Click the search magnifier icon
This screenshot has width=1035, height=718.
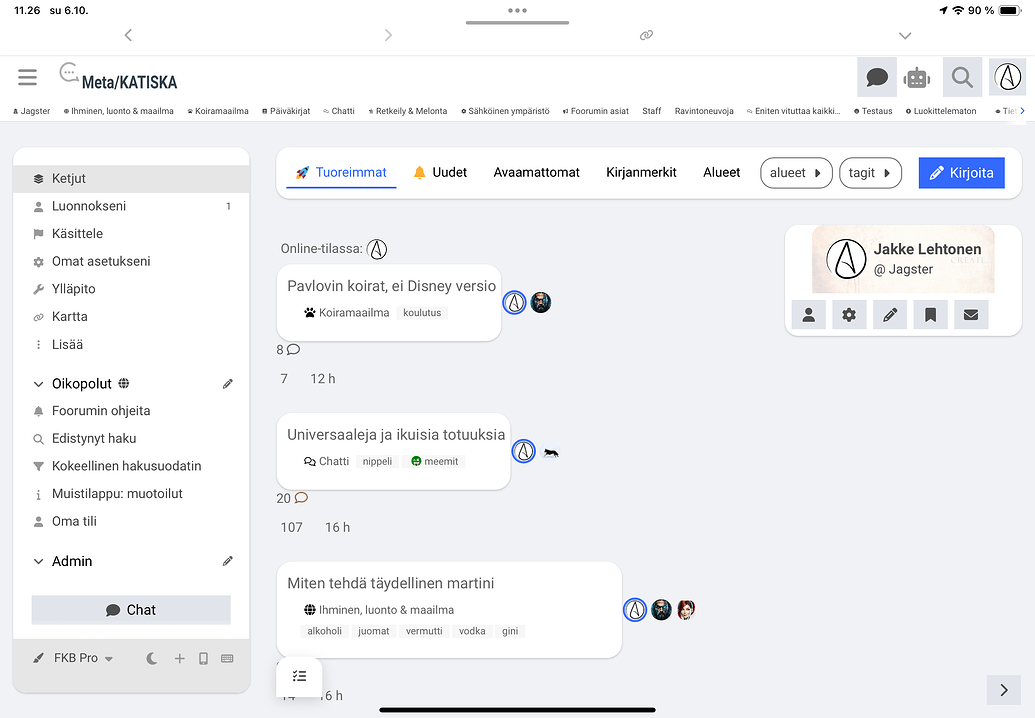pyautogui.click(x=961, y=77)
